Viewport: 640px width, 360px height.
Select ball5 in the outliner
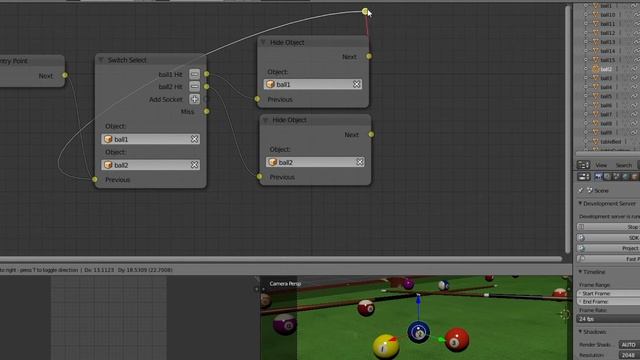tap(606, 96)
